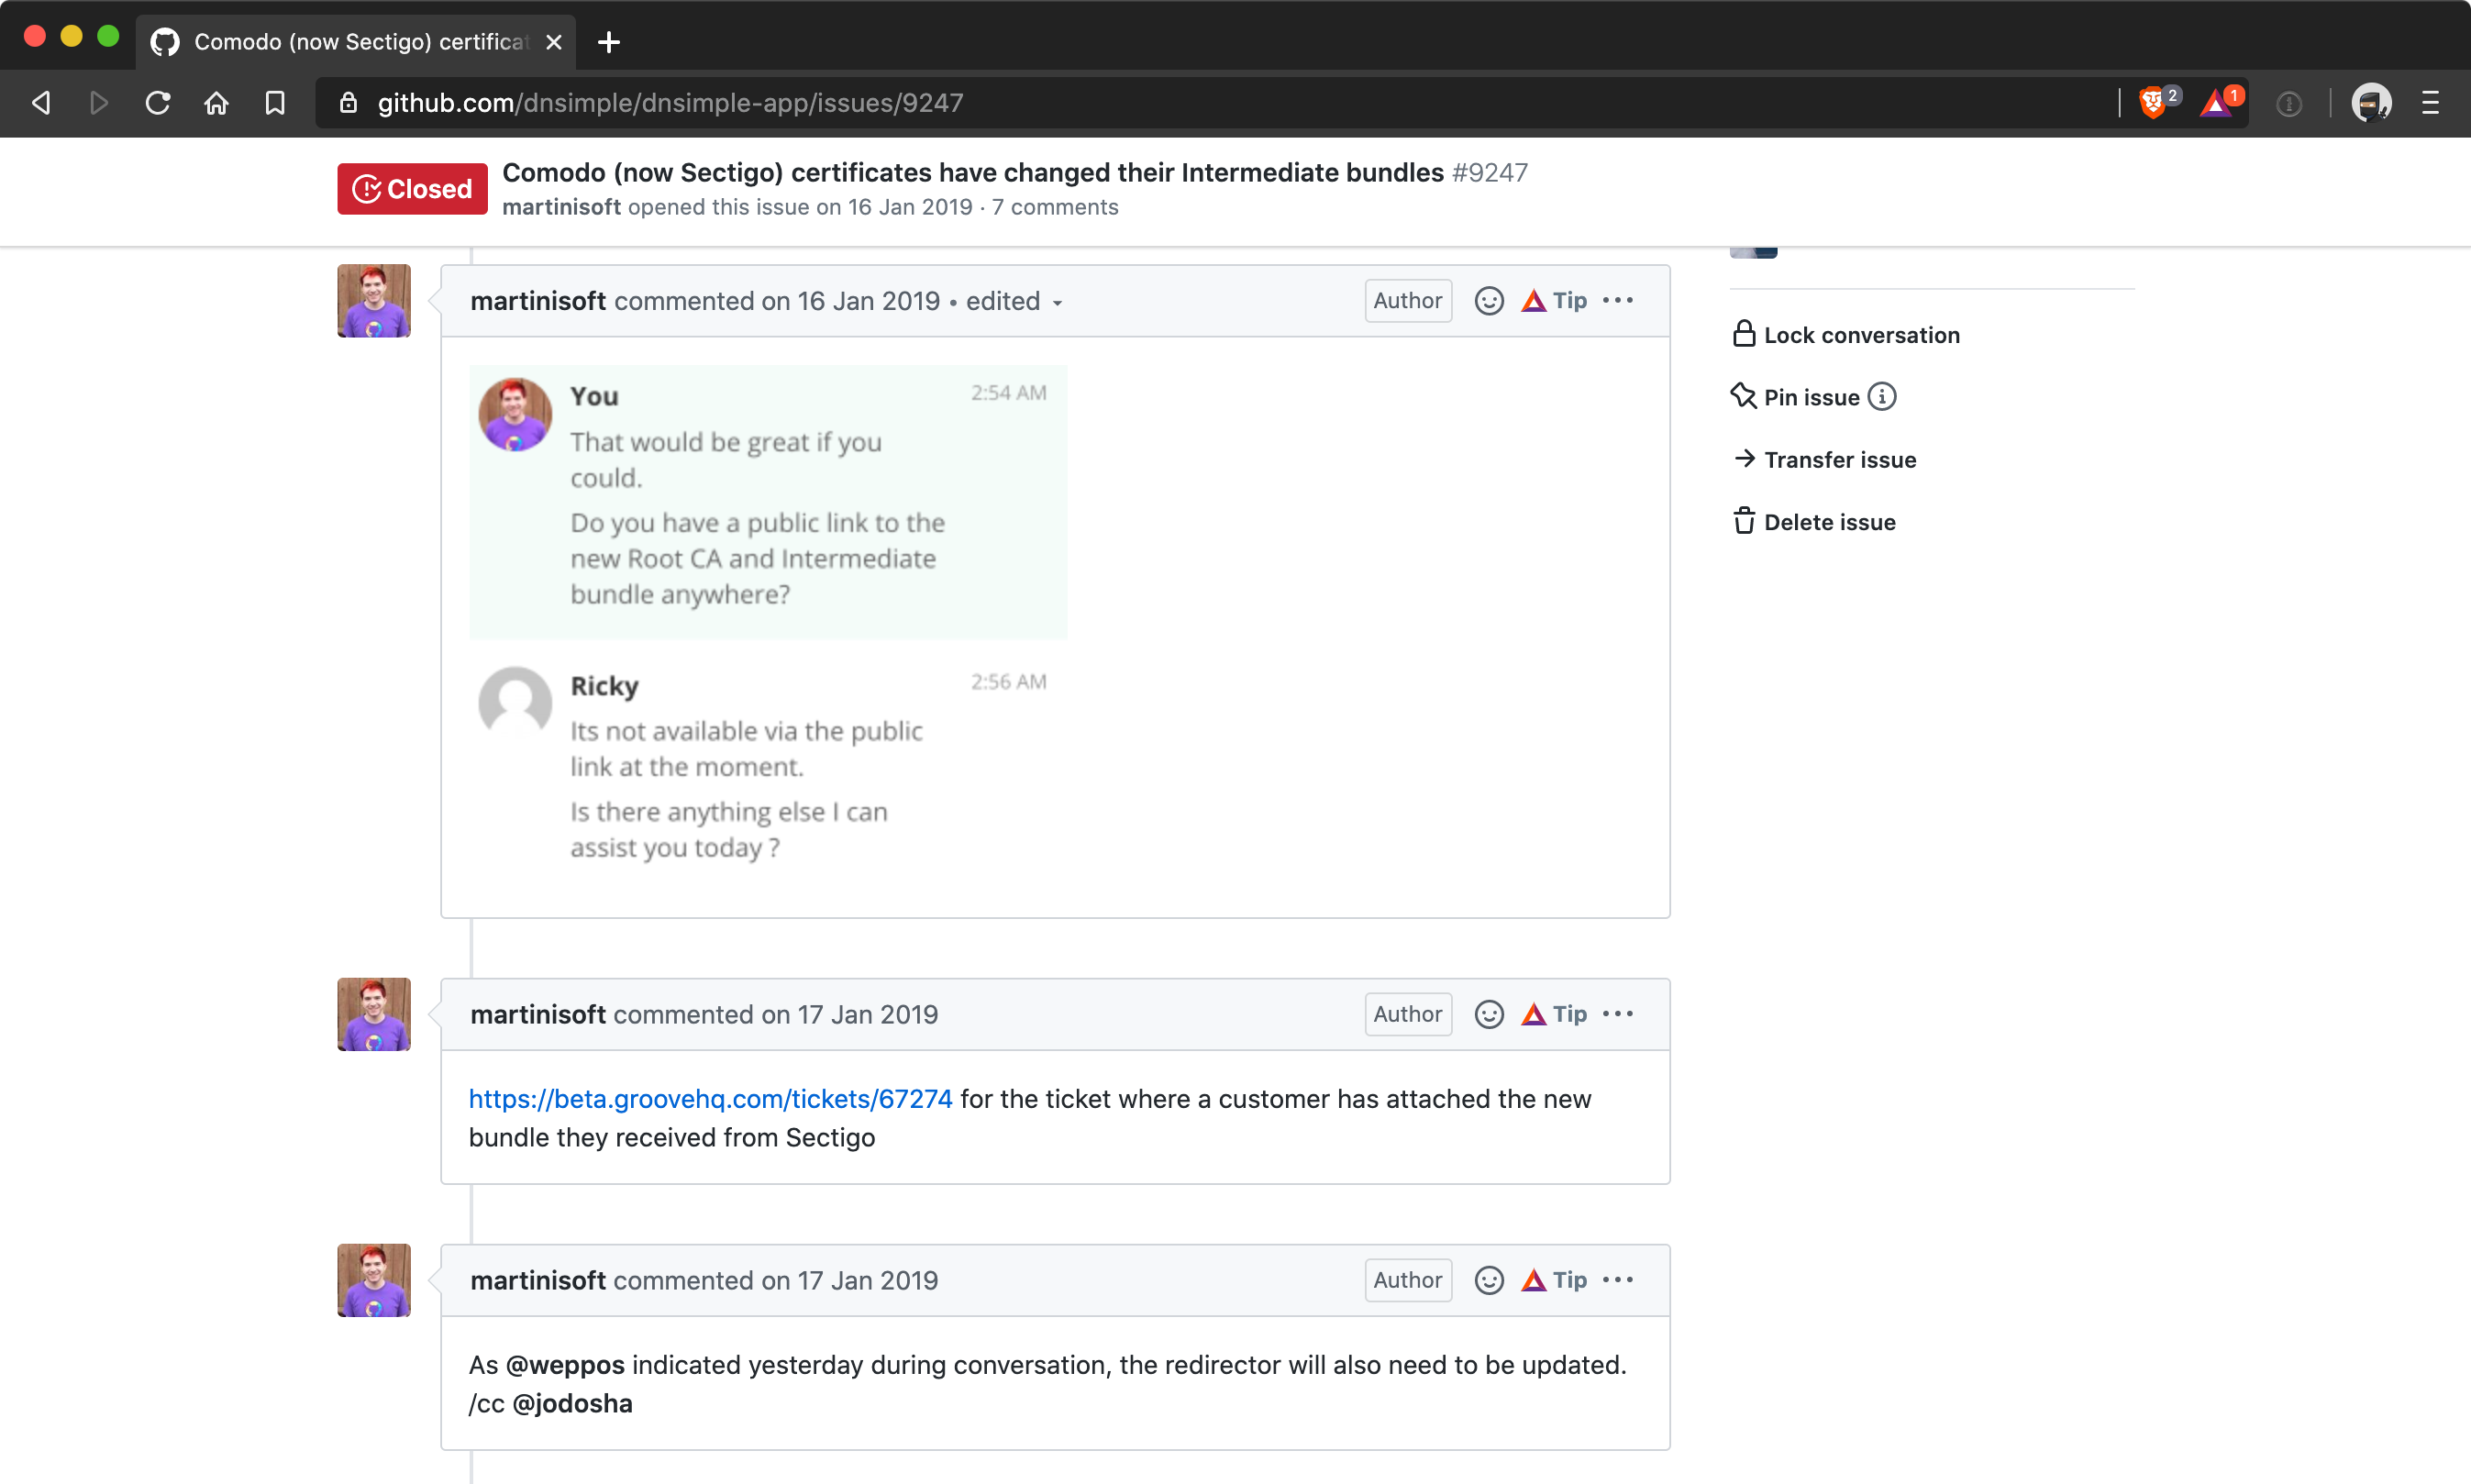Tip the author of the 16 Jan comment
The height and width of the screenshot is (1484, 2471).
(x=1554, y=301)
